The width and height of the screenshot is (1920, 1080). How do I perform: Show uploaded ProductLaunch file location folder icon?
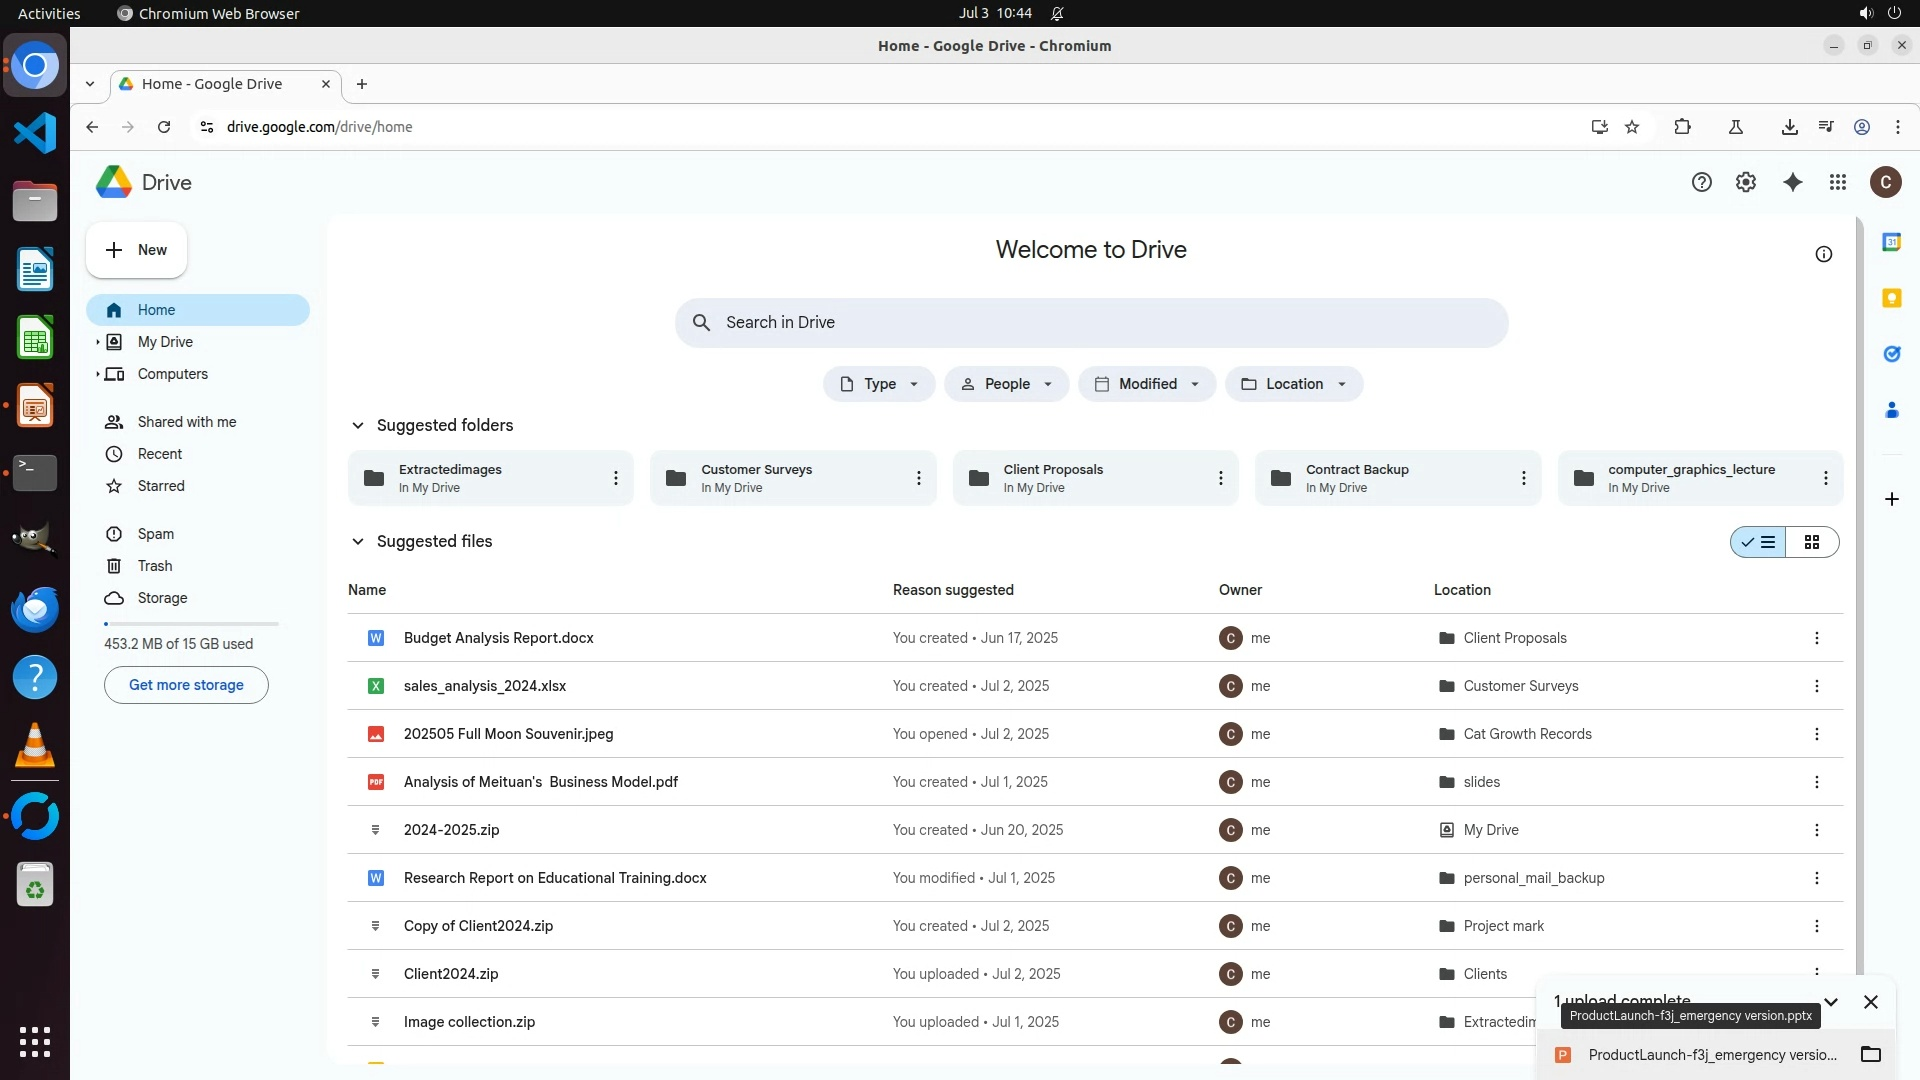click(x=1870, y=1054)
